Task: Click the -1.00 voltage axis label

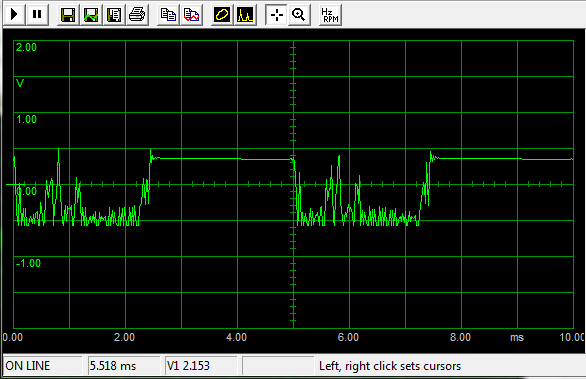Action: point(28,263)
